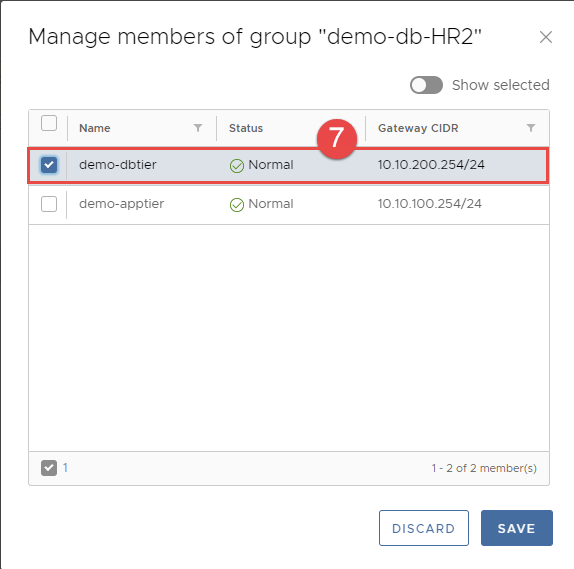
Task: Open the Gateway CIDR column filter
Action: [x=531, y=128]
